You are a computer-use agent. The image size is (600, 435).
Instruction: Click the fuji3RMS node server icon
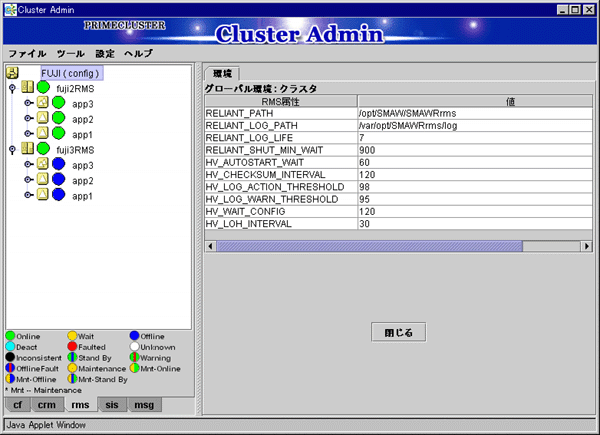28,149
